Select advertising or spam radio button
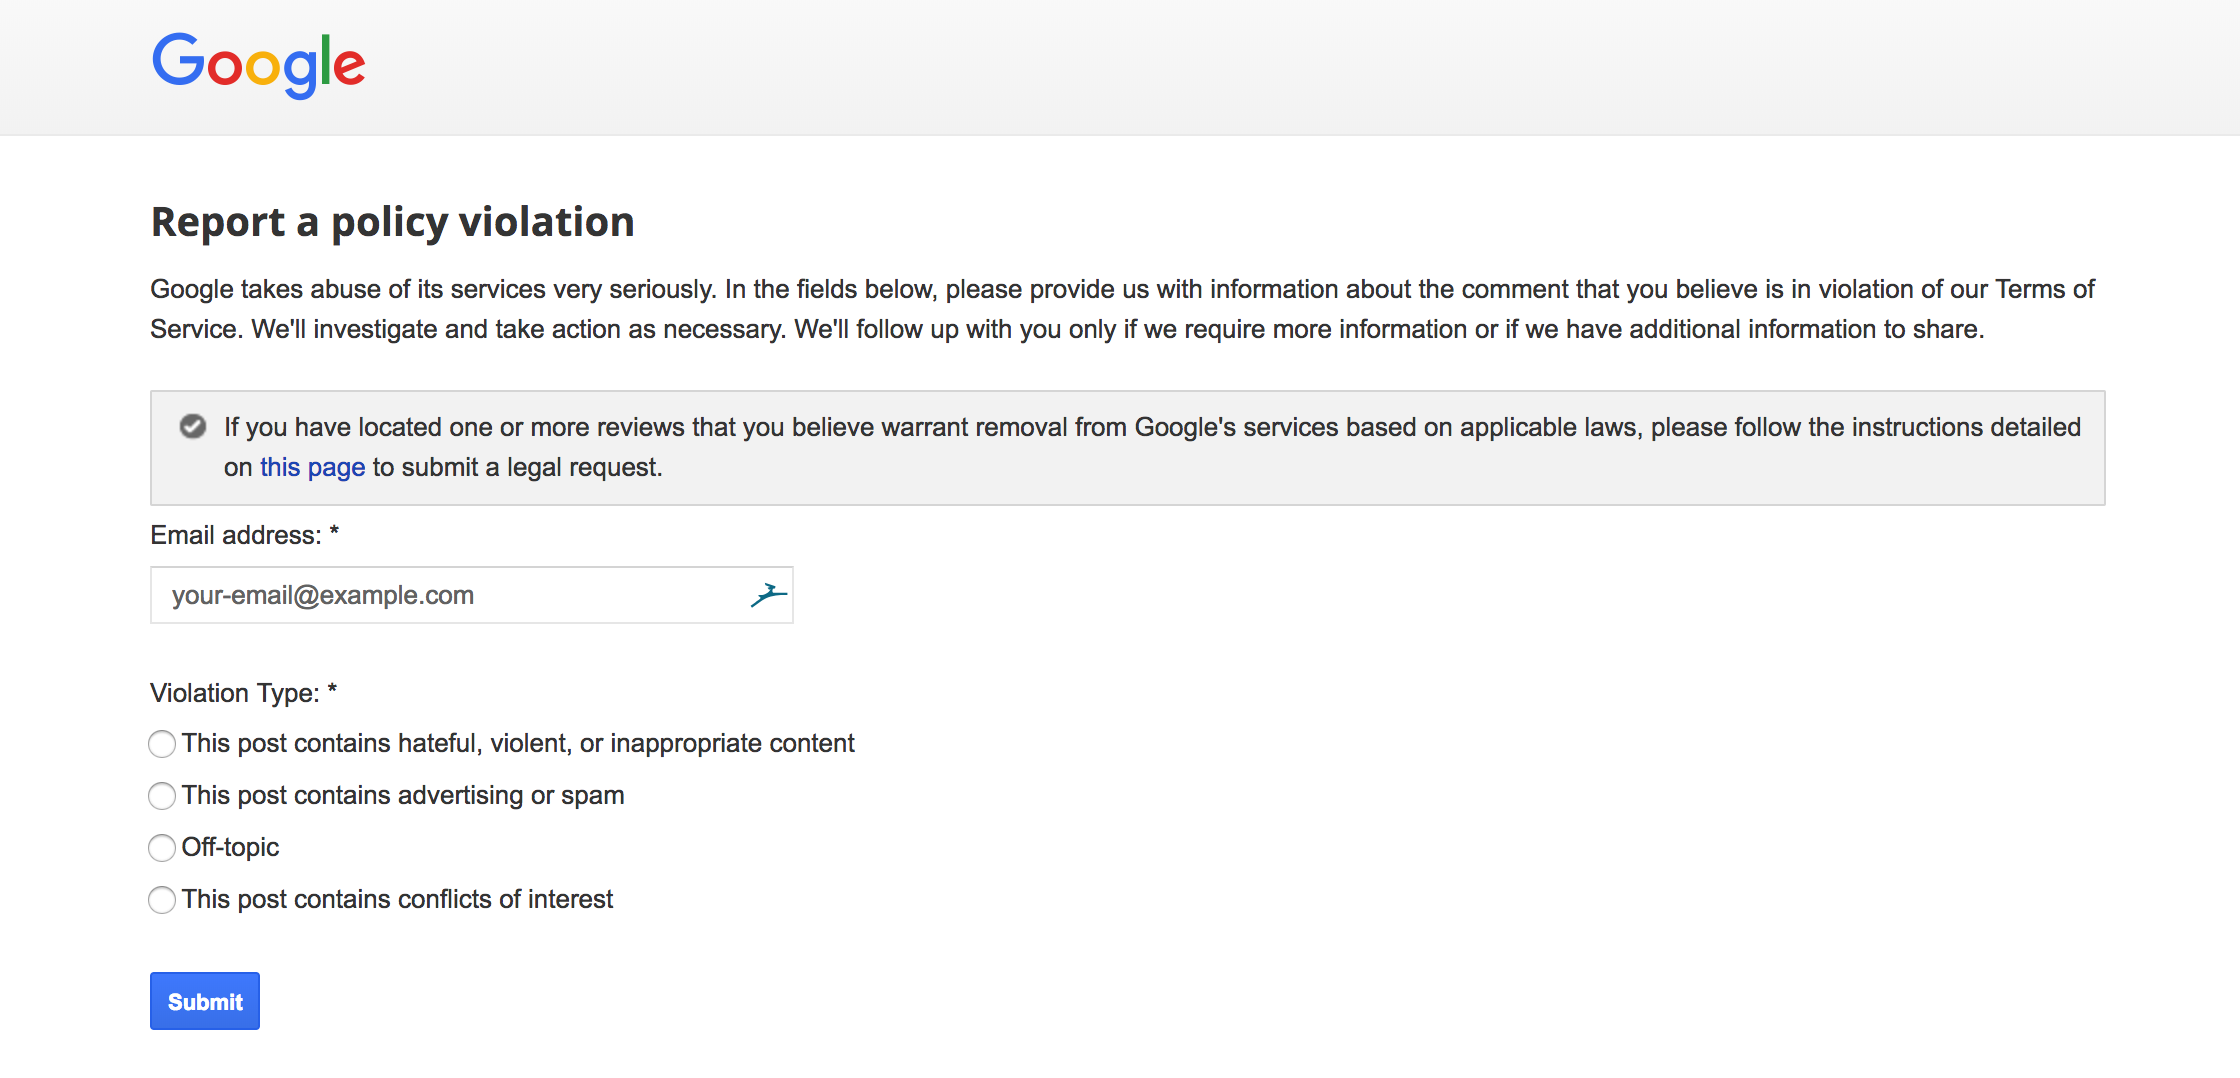Viewport: 2240px width, 1078px height. 162,796
